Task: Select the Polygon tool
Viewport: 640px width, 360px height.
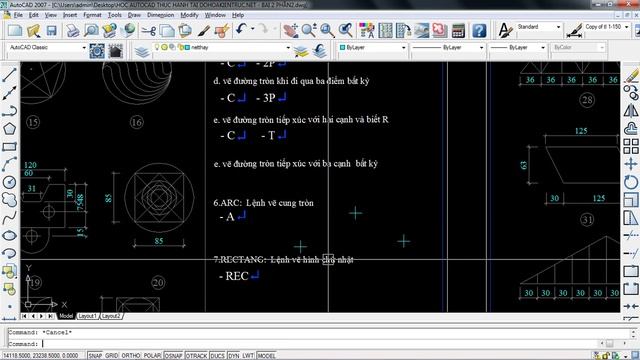Action: [9, 129]
